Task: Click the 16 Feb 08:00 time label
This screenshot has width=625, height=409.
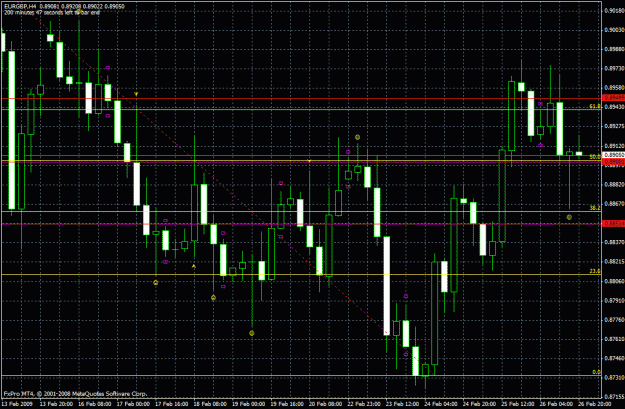Action: coord(94,404)
